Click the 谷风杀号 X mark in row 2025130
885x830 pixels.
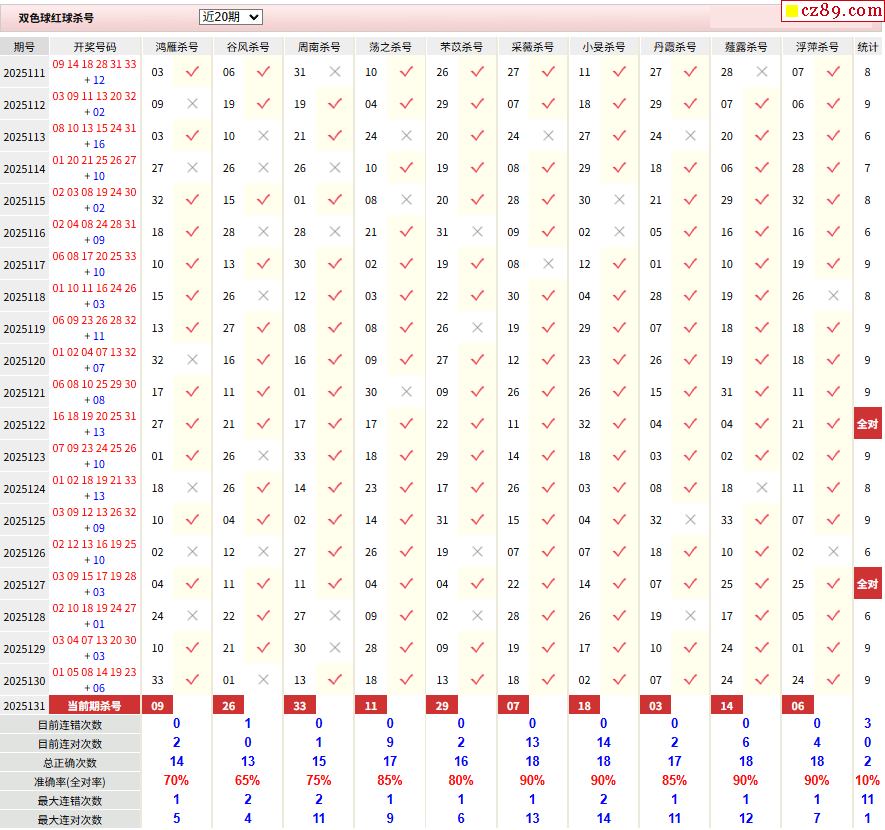[264, 680]
